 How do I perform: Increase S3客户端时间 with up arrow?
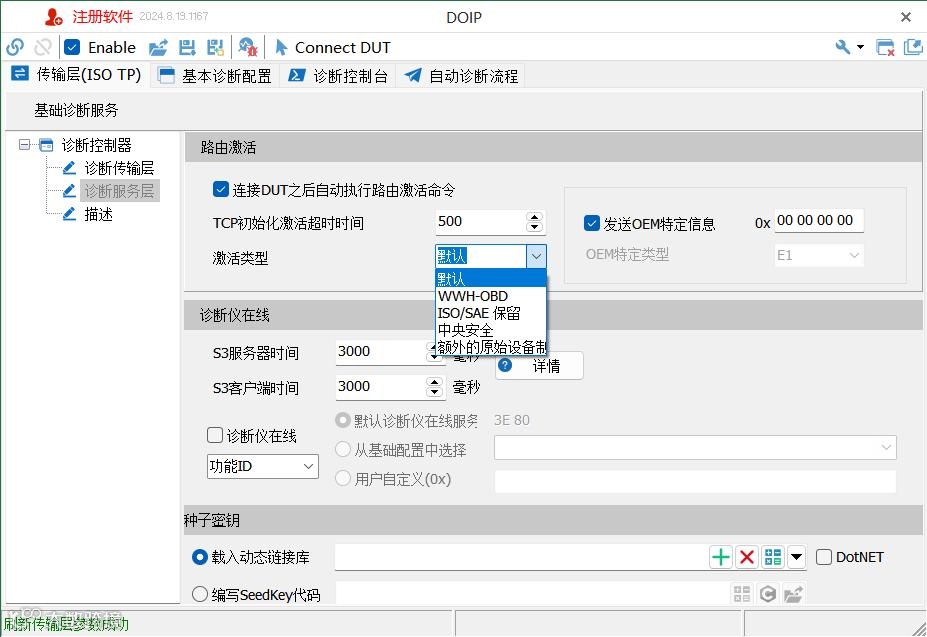(x=435, y=382)
